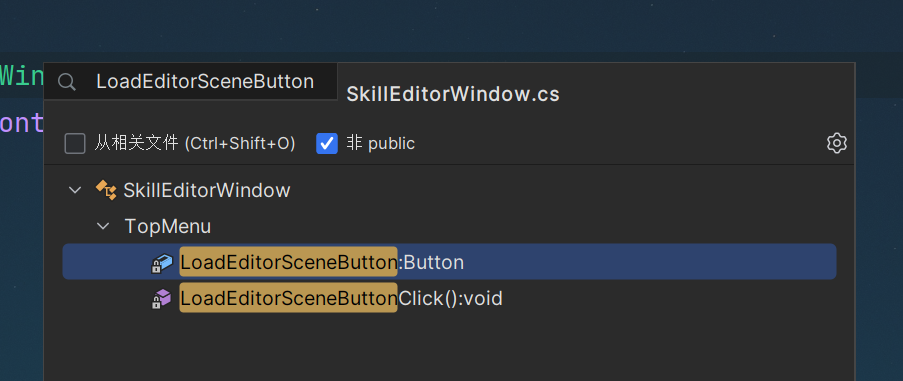Focus the LoadEditorSceneButton search field

coord(191,82)
